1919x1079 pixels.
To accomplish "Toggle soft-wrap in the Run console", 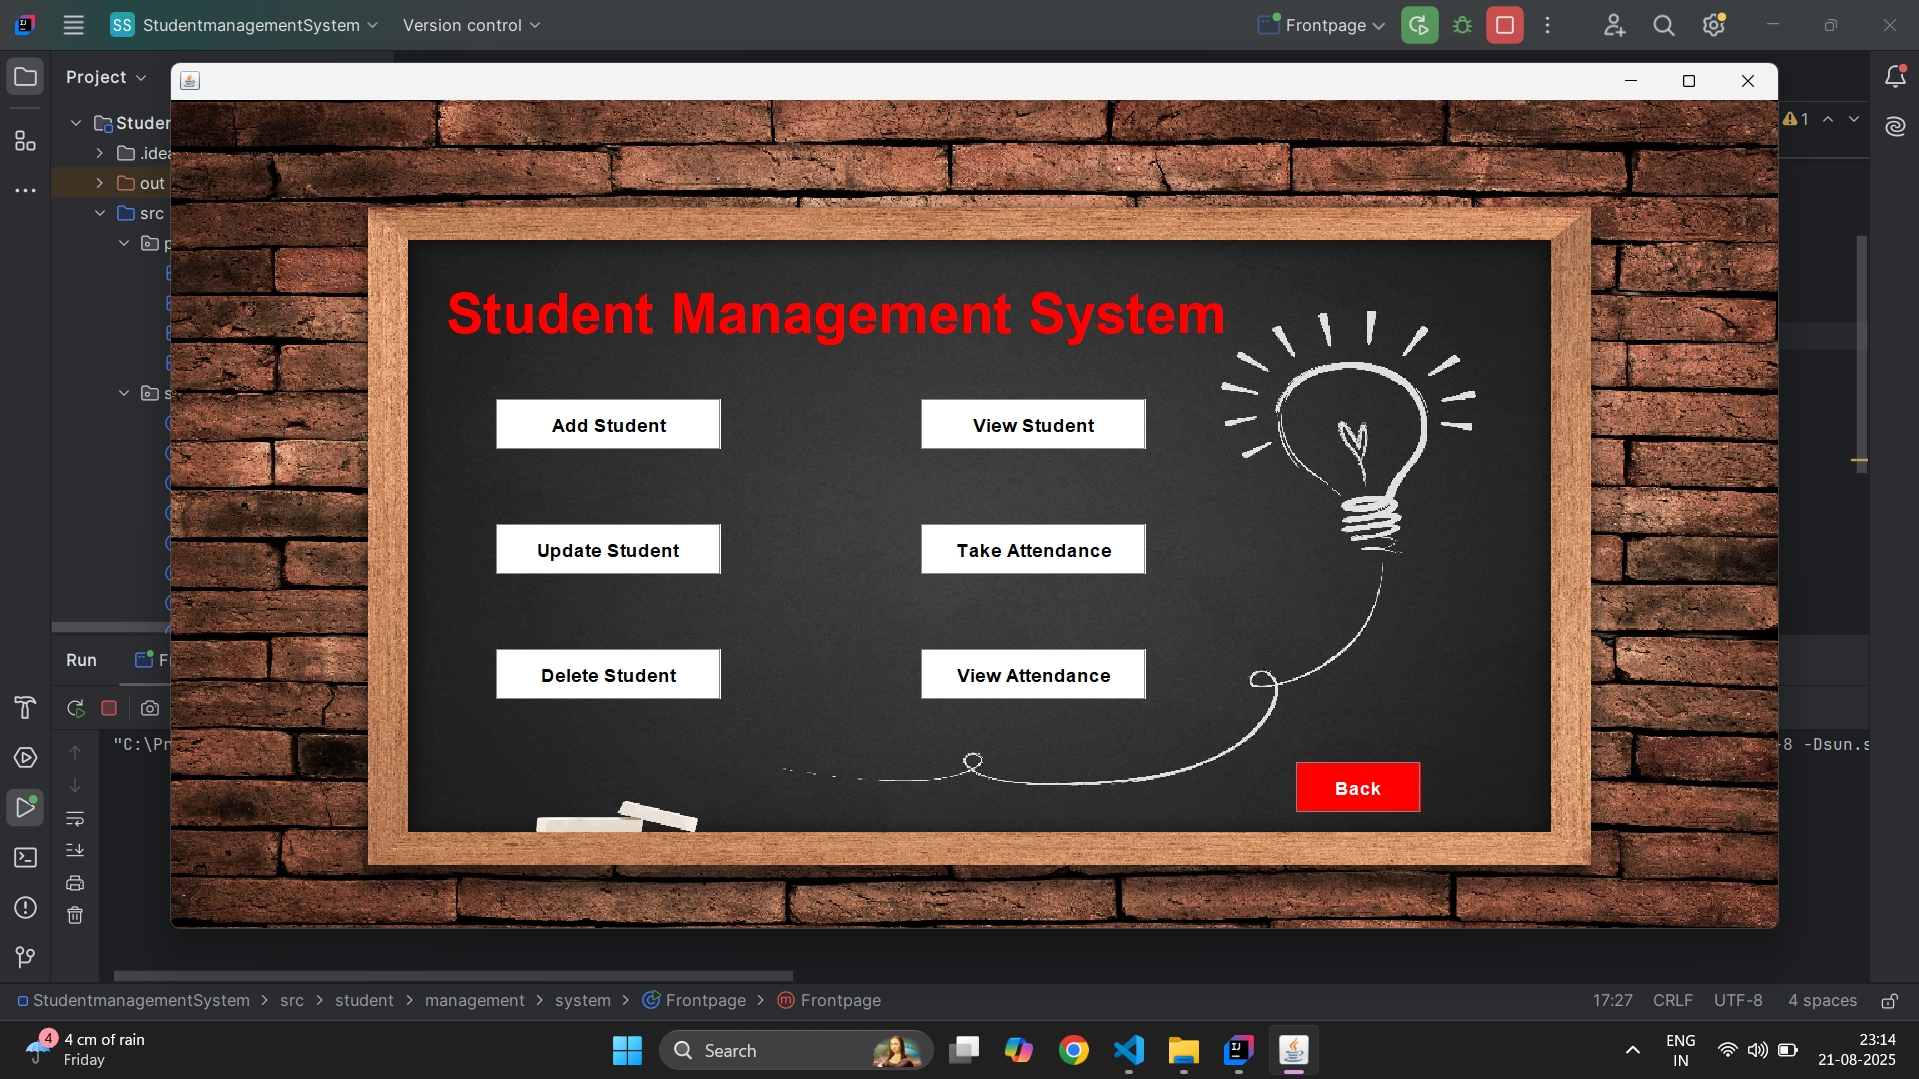I will click(75, 819).
